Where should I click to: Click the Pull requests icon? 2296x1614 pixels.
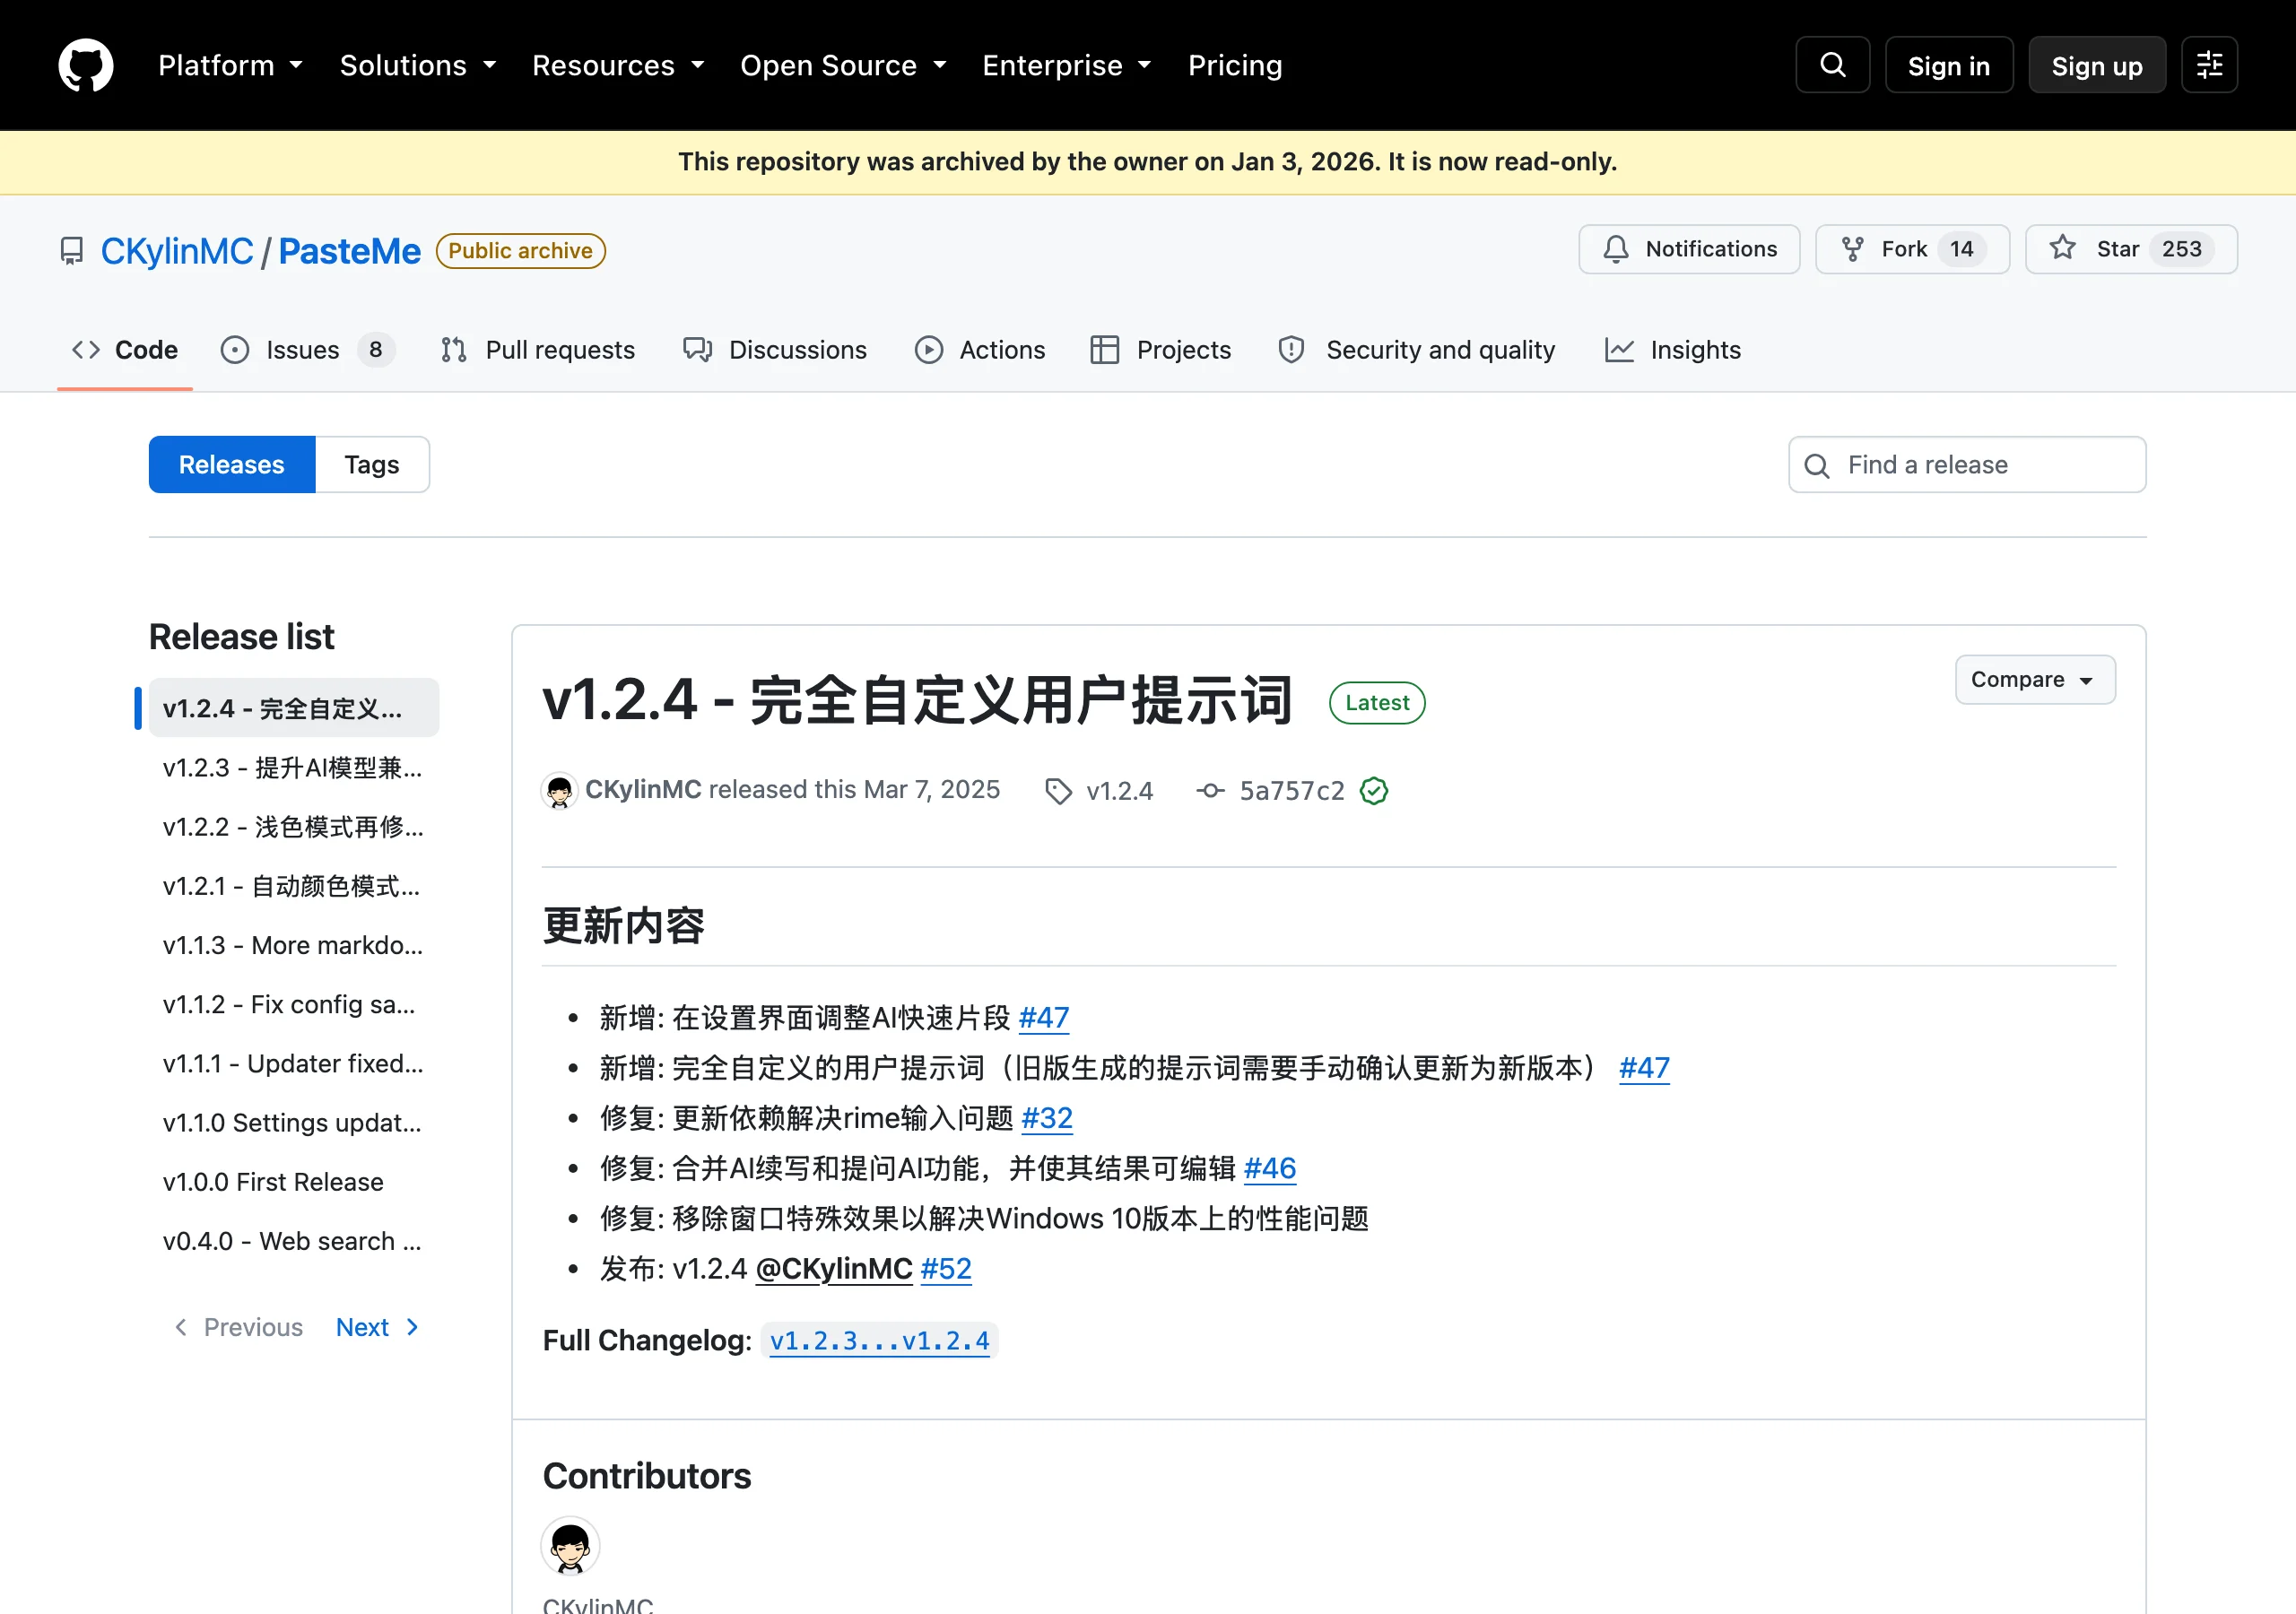pyautogui.click(x=454, y=350)
